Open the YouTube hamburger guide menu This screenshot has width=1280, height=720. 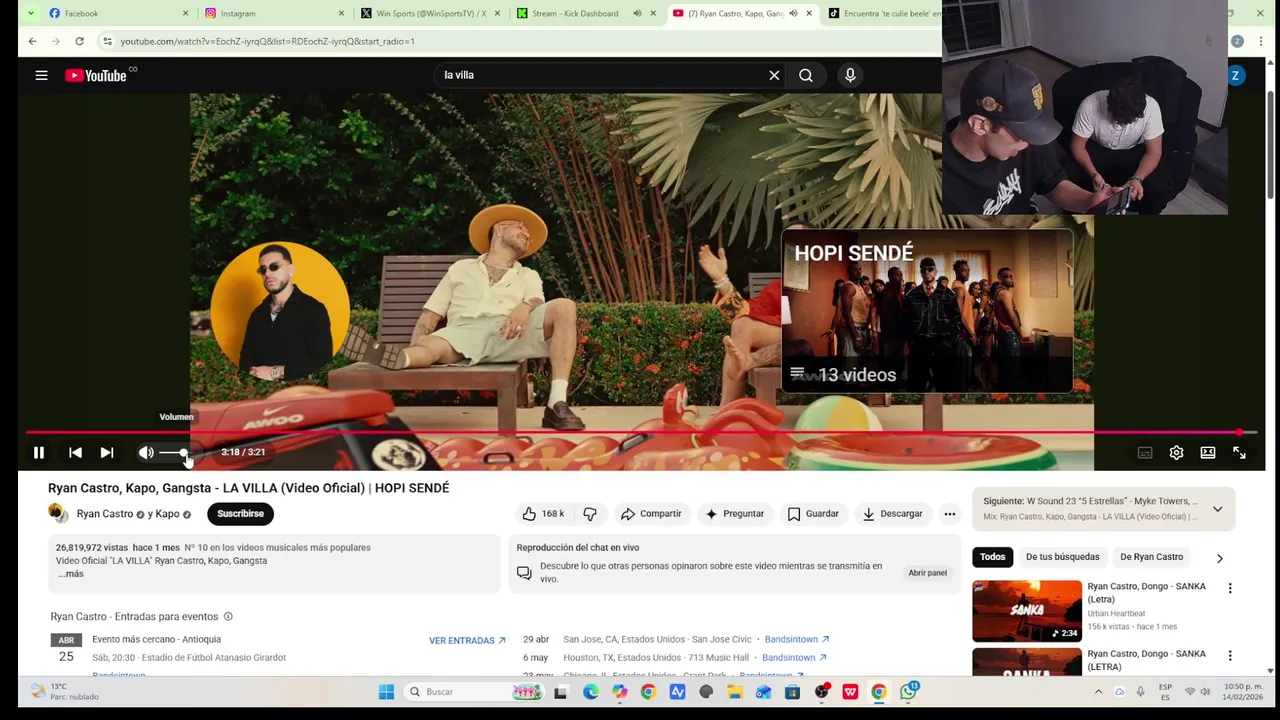click(x=41, y=75)
